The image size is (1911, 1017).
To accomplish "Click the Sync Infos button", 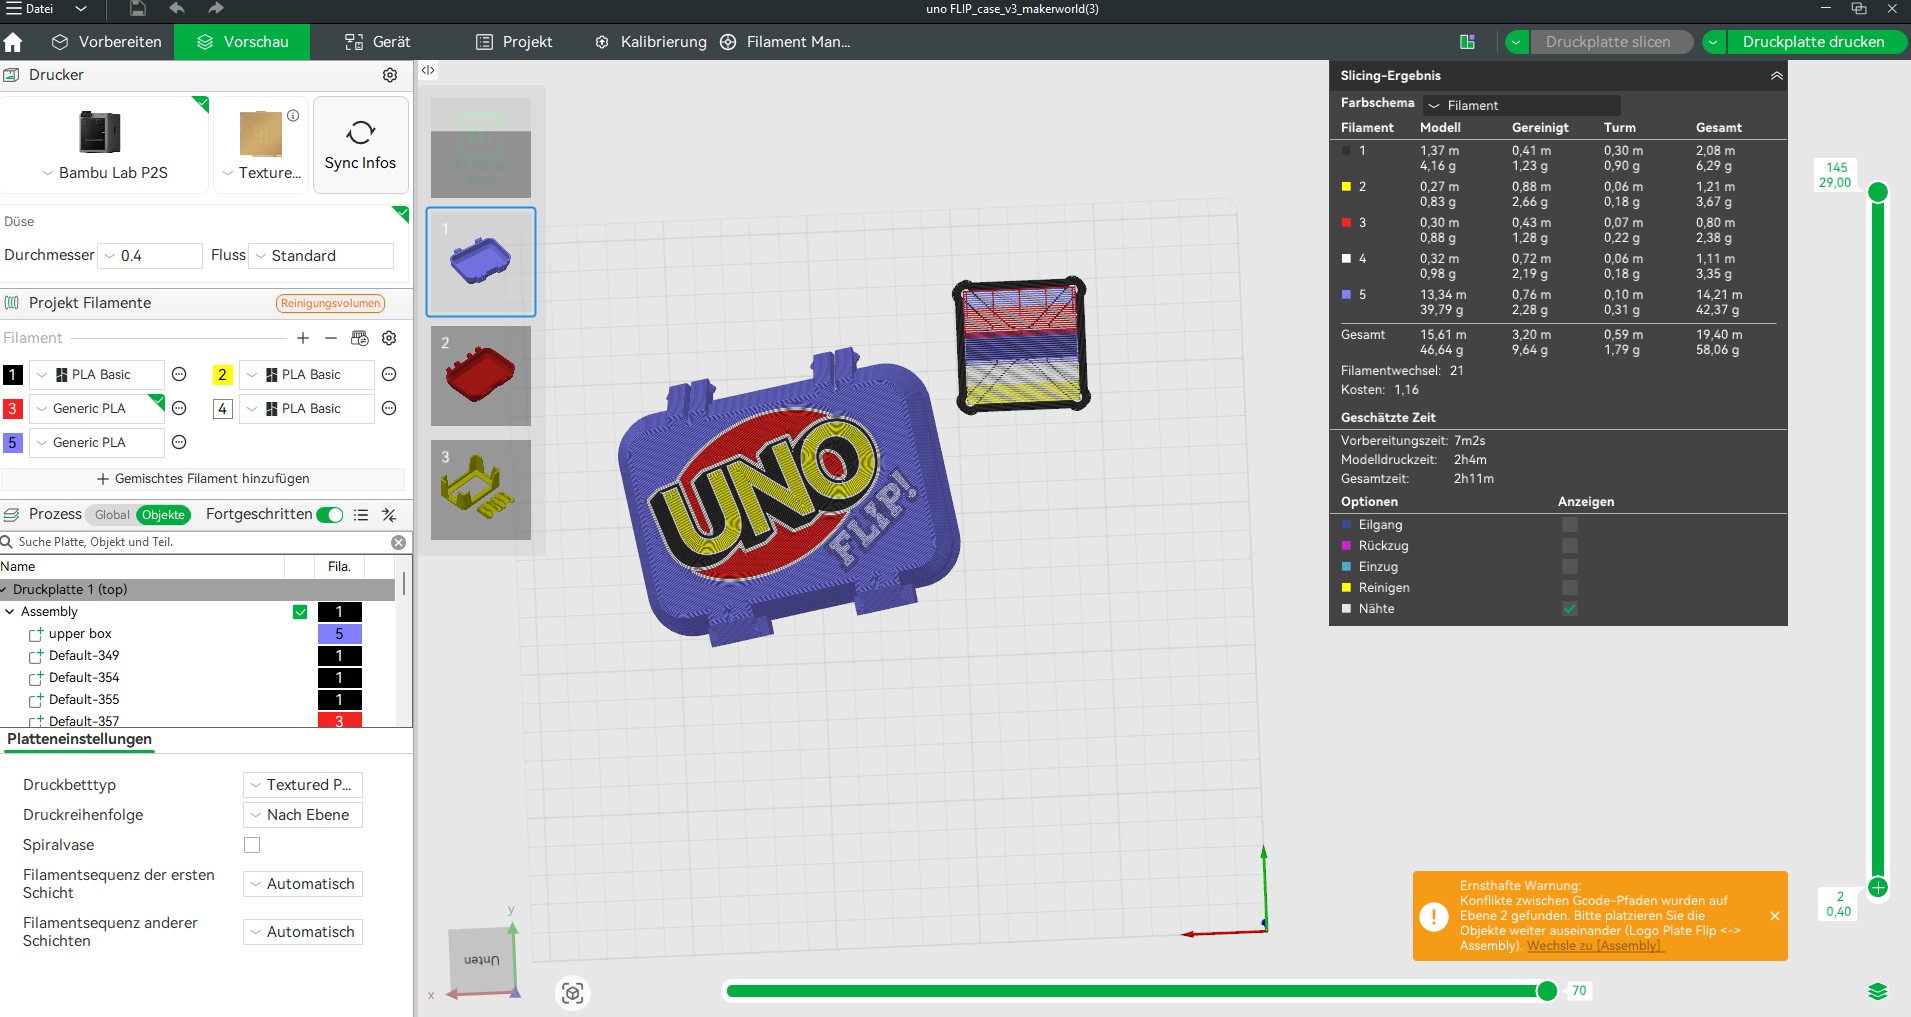I will tap(360, 145).
